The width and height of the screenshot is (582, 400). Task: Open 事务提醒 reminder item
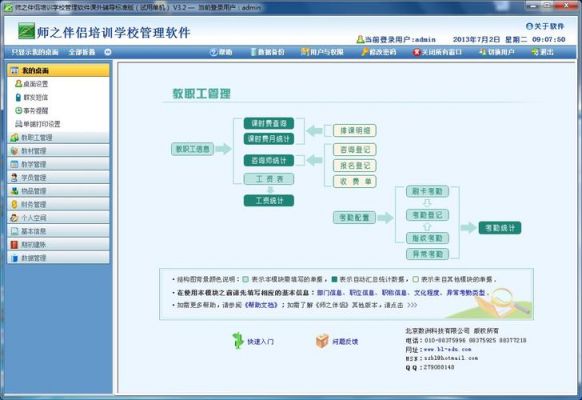32,111
